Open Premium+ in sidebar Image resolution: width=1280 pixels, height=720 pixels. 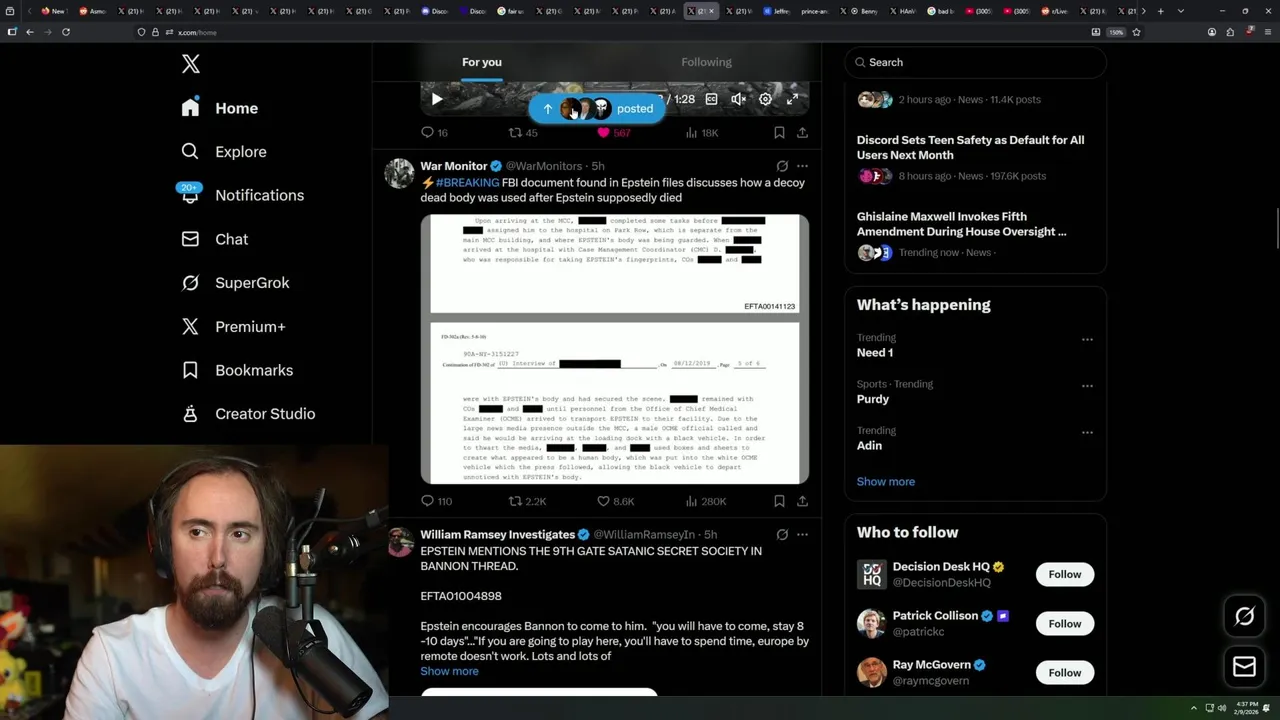coord(233,327)
